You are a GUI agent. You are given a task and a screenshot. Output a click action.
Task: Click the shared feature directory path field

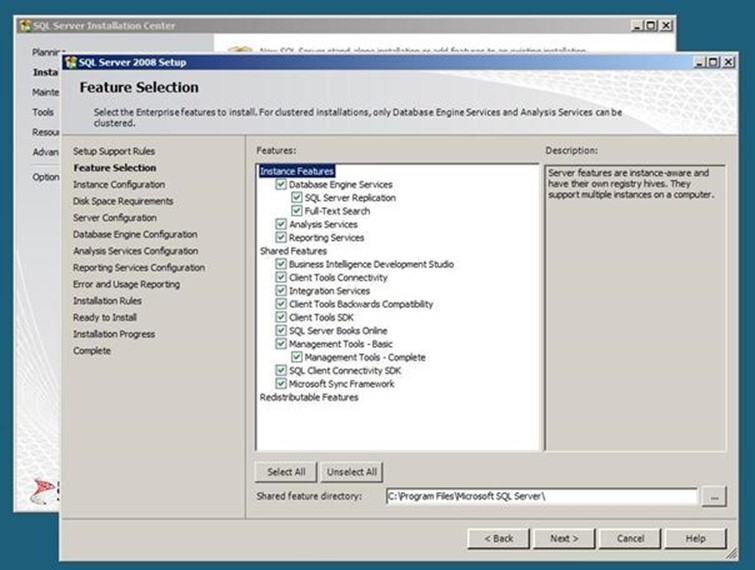[542, 496]
